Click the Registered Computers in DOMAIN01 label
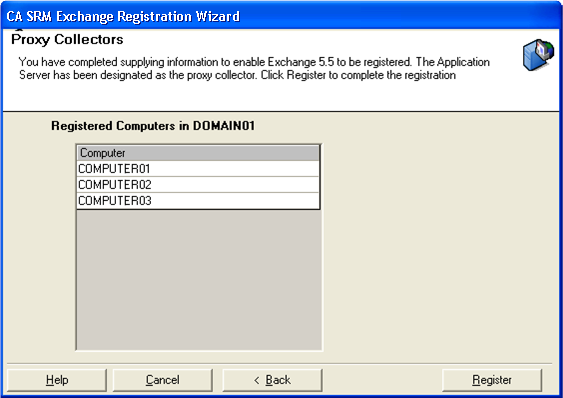This screenshot has width=563, height=398. (153, 126)
